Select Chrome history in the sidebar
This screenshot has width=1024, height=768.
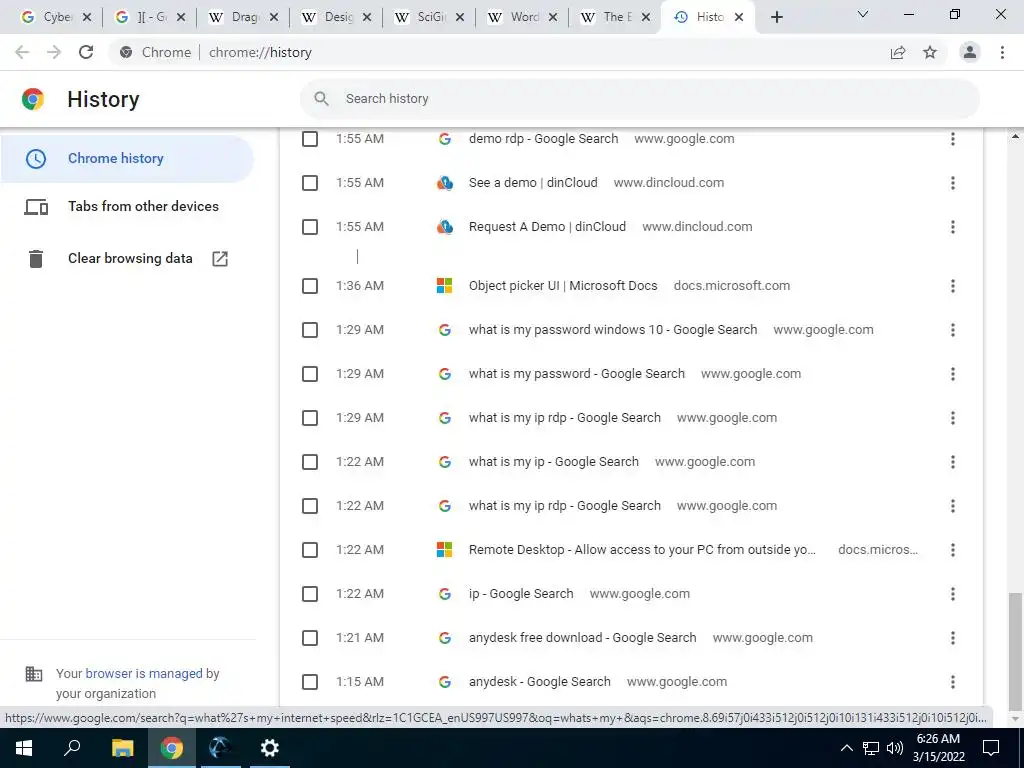coord(127,159)
